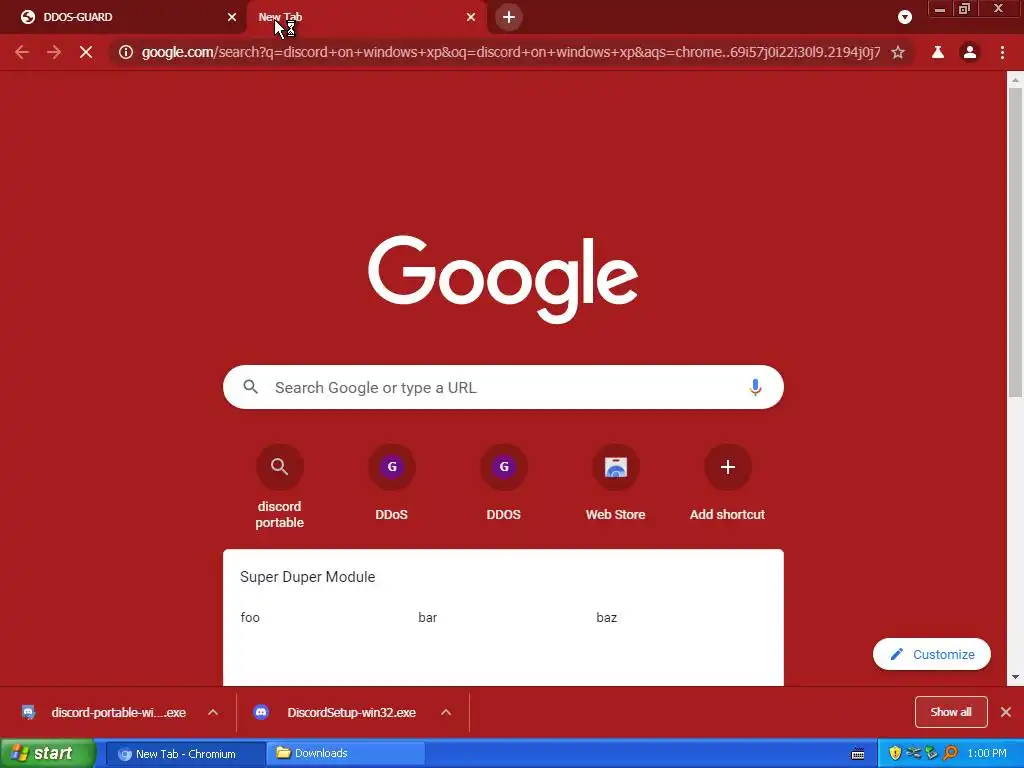Click the Google logo
The image size is (1024, 768).
coord(503,279)
